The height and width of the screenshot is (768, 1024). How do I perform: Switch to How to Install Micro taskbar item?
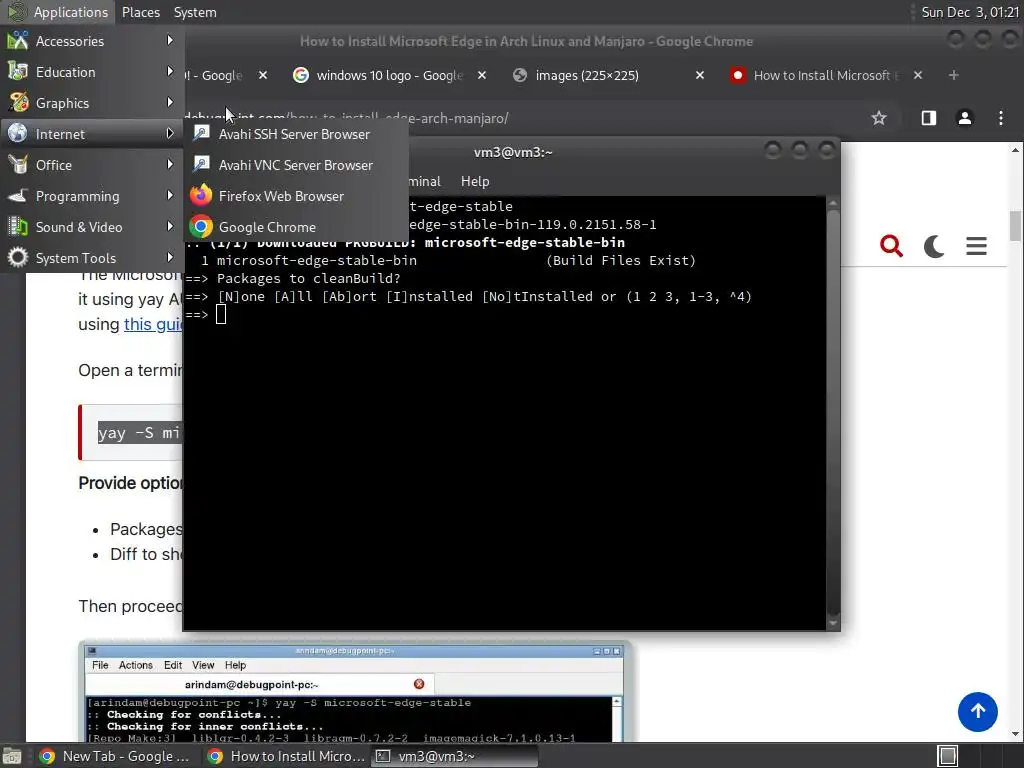(x=286, y=756)
